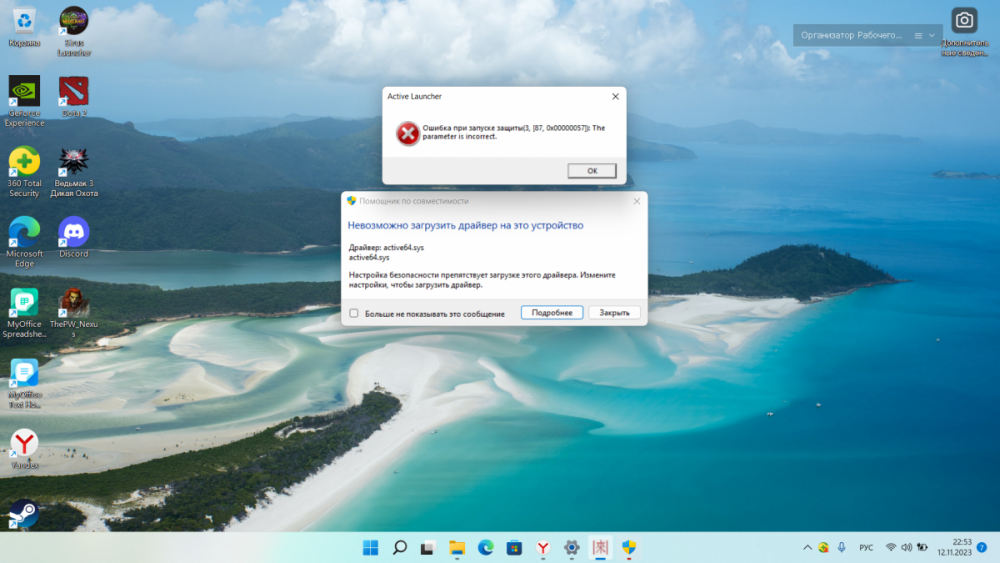
Task: Open the Discord desktop shortcut
Action: 74,233
